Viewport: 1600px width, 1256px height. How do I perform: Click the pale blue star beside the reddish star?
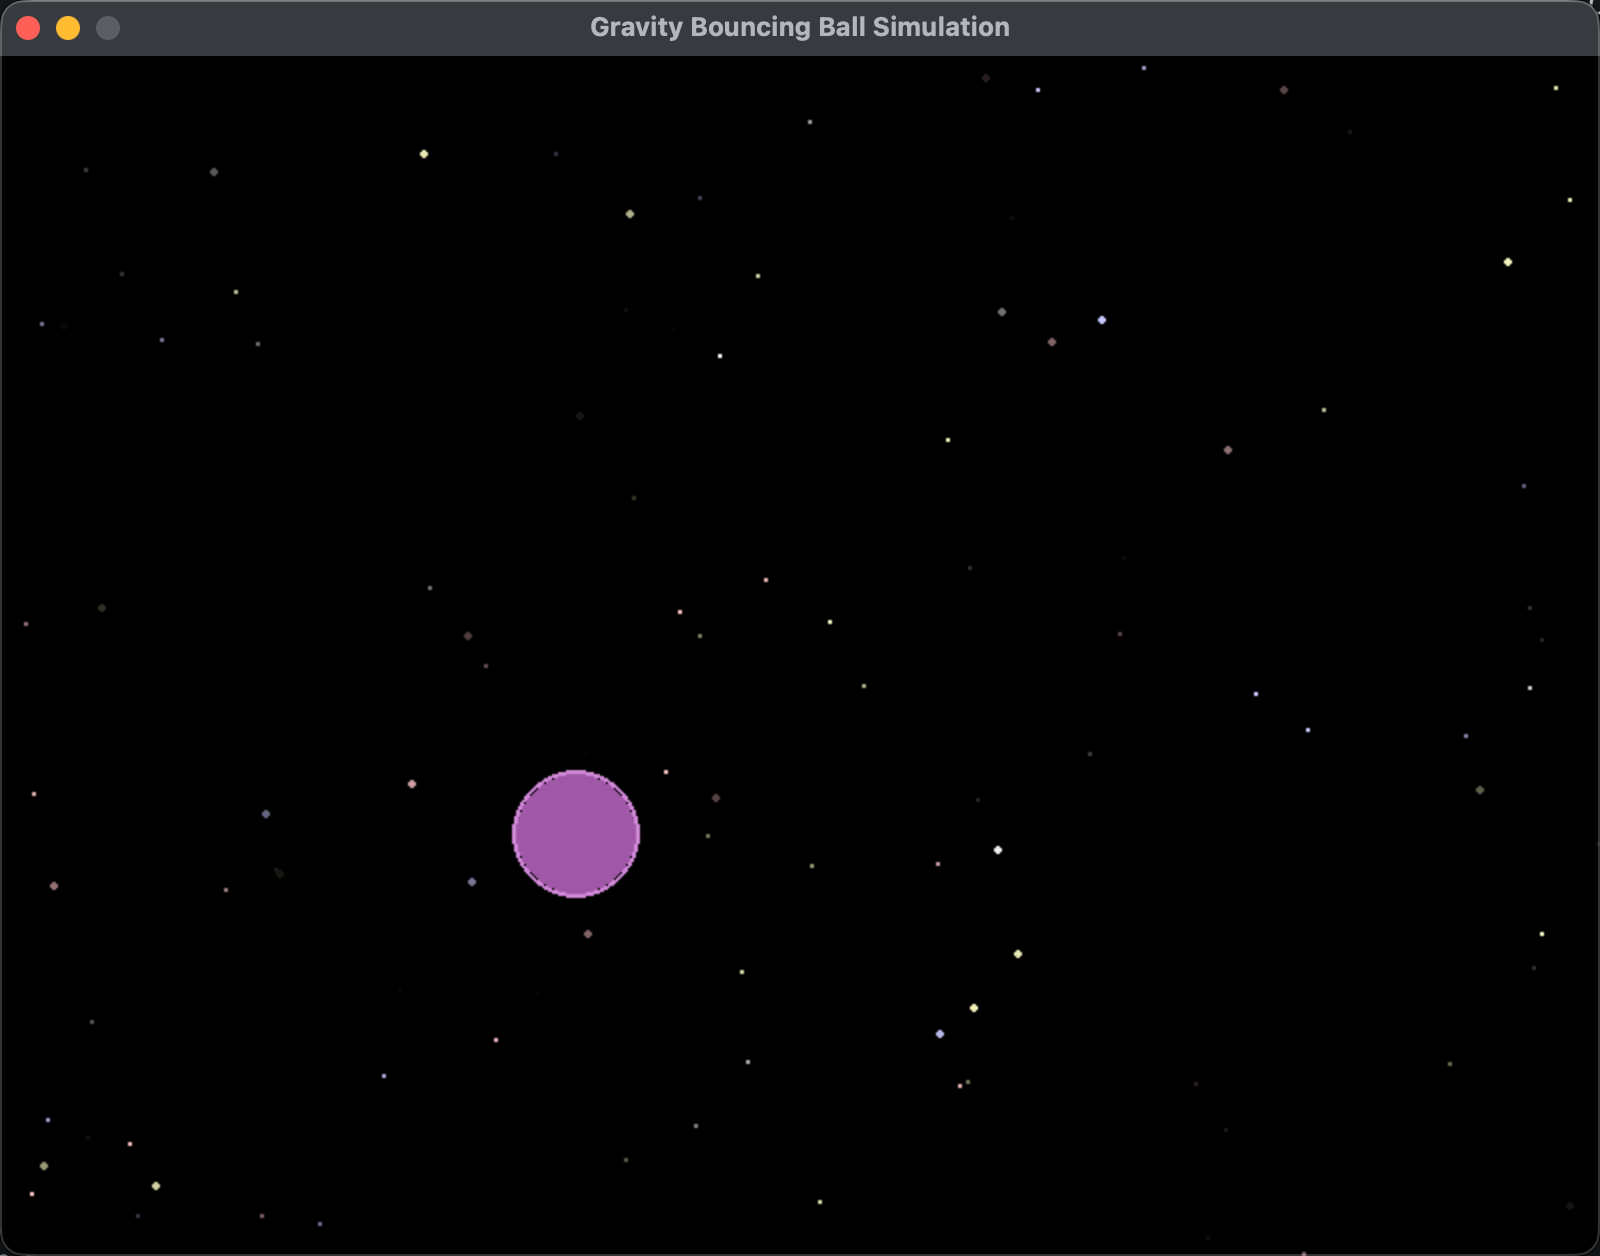click(1102, 320)
